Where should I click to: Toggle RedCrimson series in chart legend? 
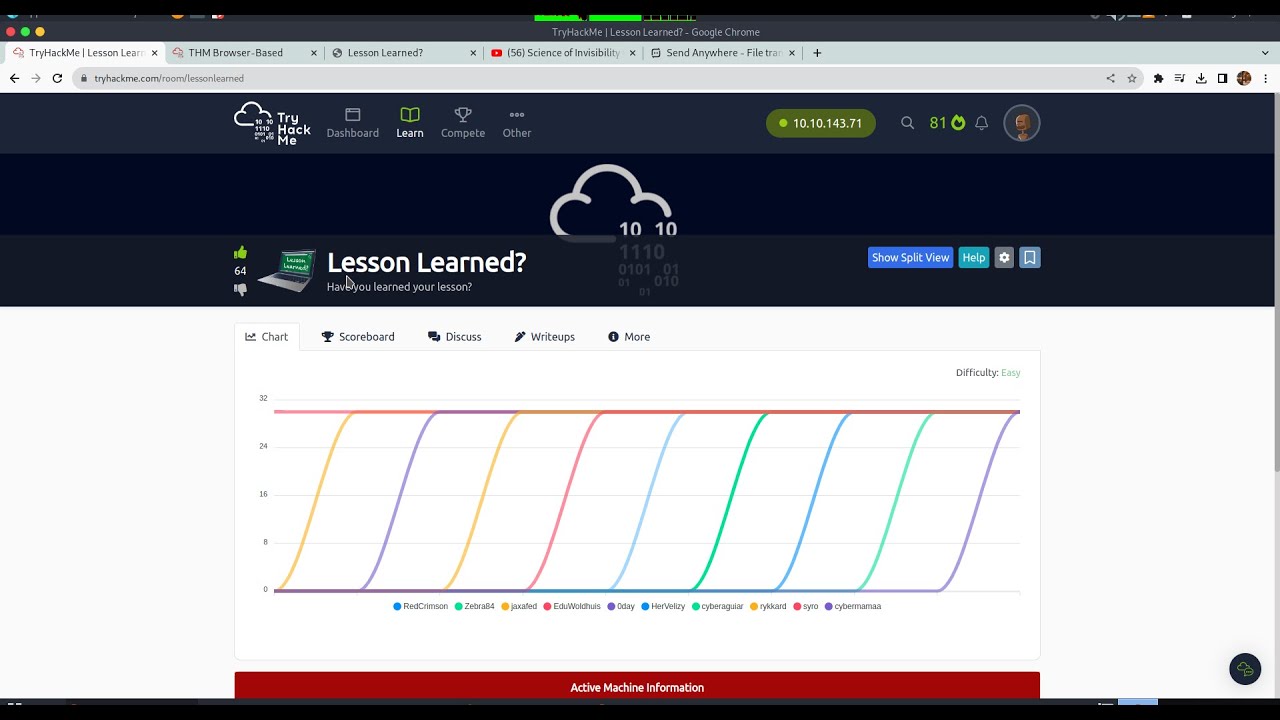(421, 606)
